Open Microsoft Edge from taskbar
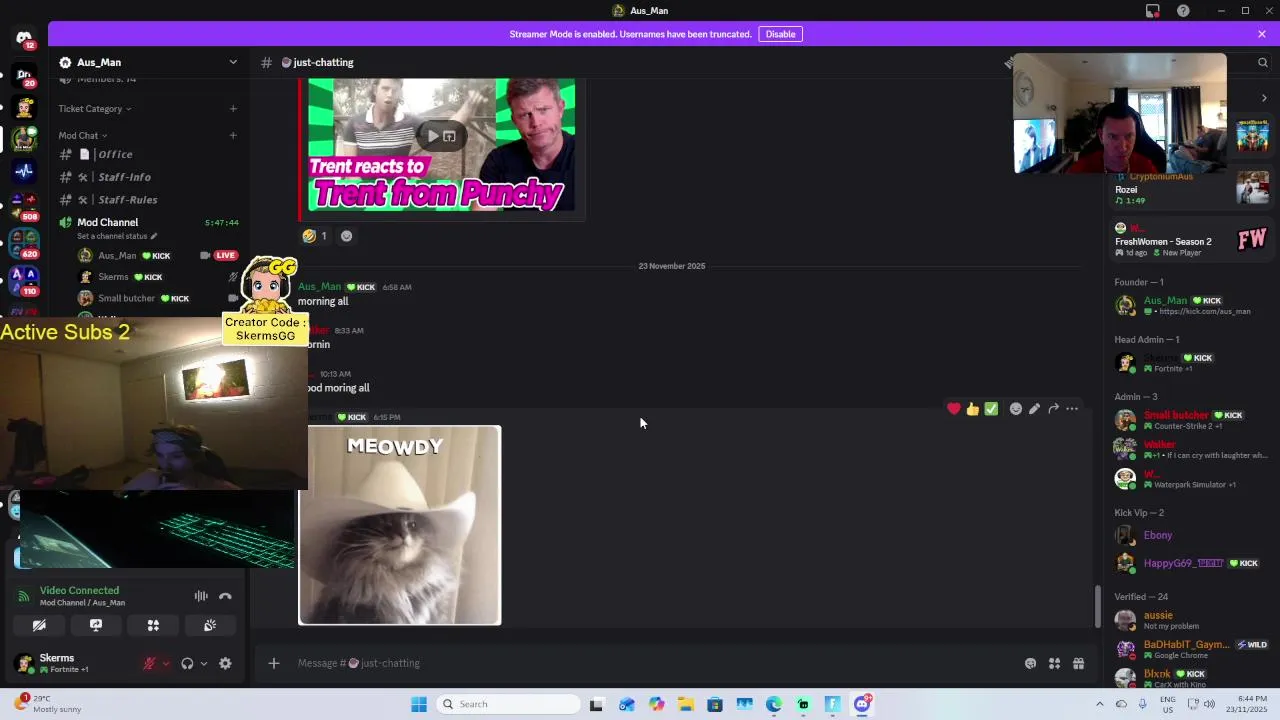Image resolution: width=1280 pixels, height=720 pixels. pyautogui.click(x=774, y=704)
